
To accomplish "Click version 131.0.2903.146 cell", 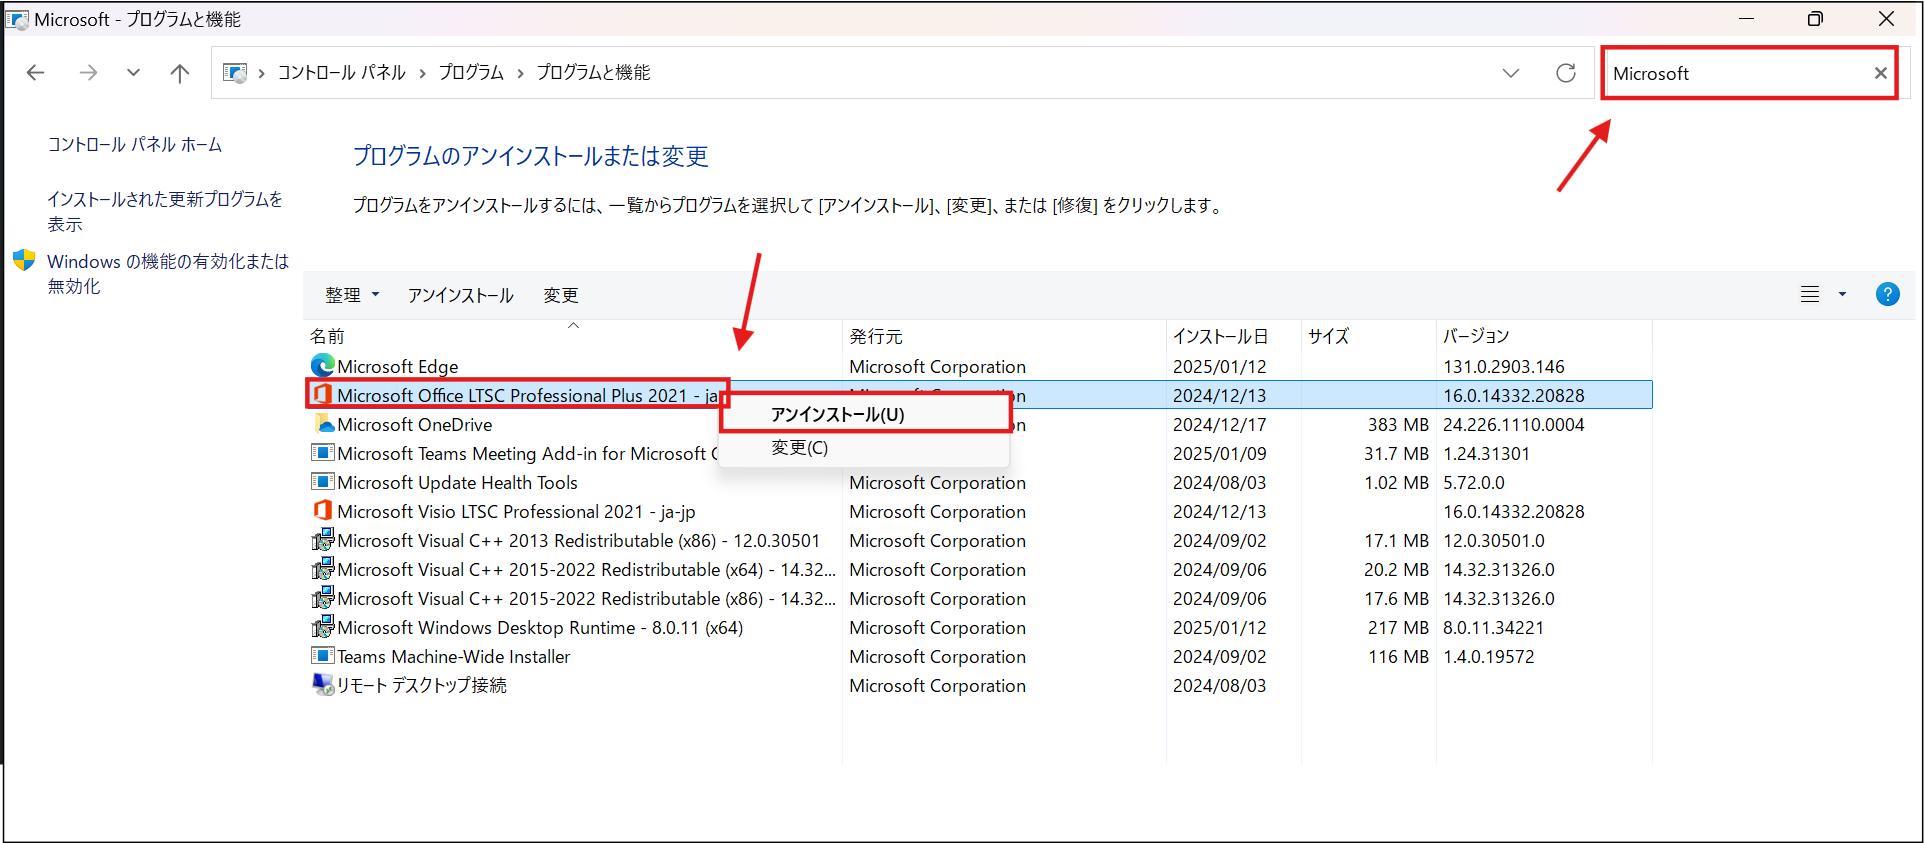I will pyautogui.click(x=1503, y=367).
